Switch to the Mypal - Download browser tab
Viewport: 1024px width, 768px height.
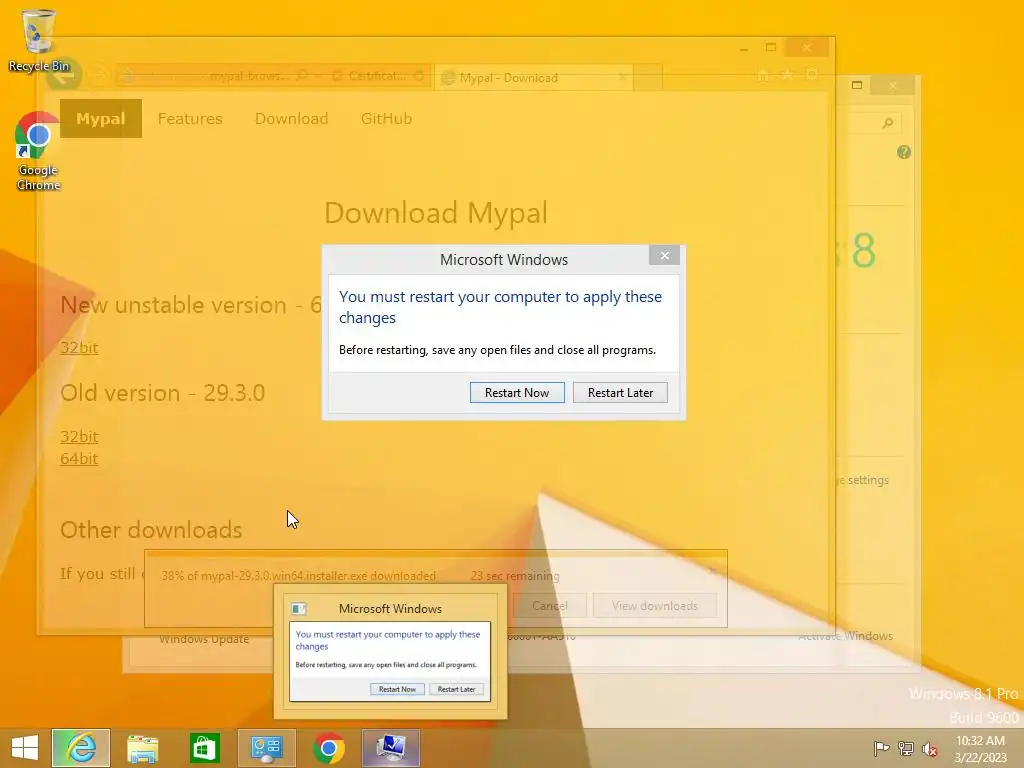(532, 78)
